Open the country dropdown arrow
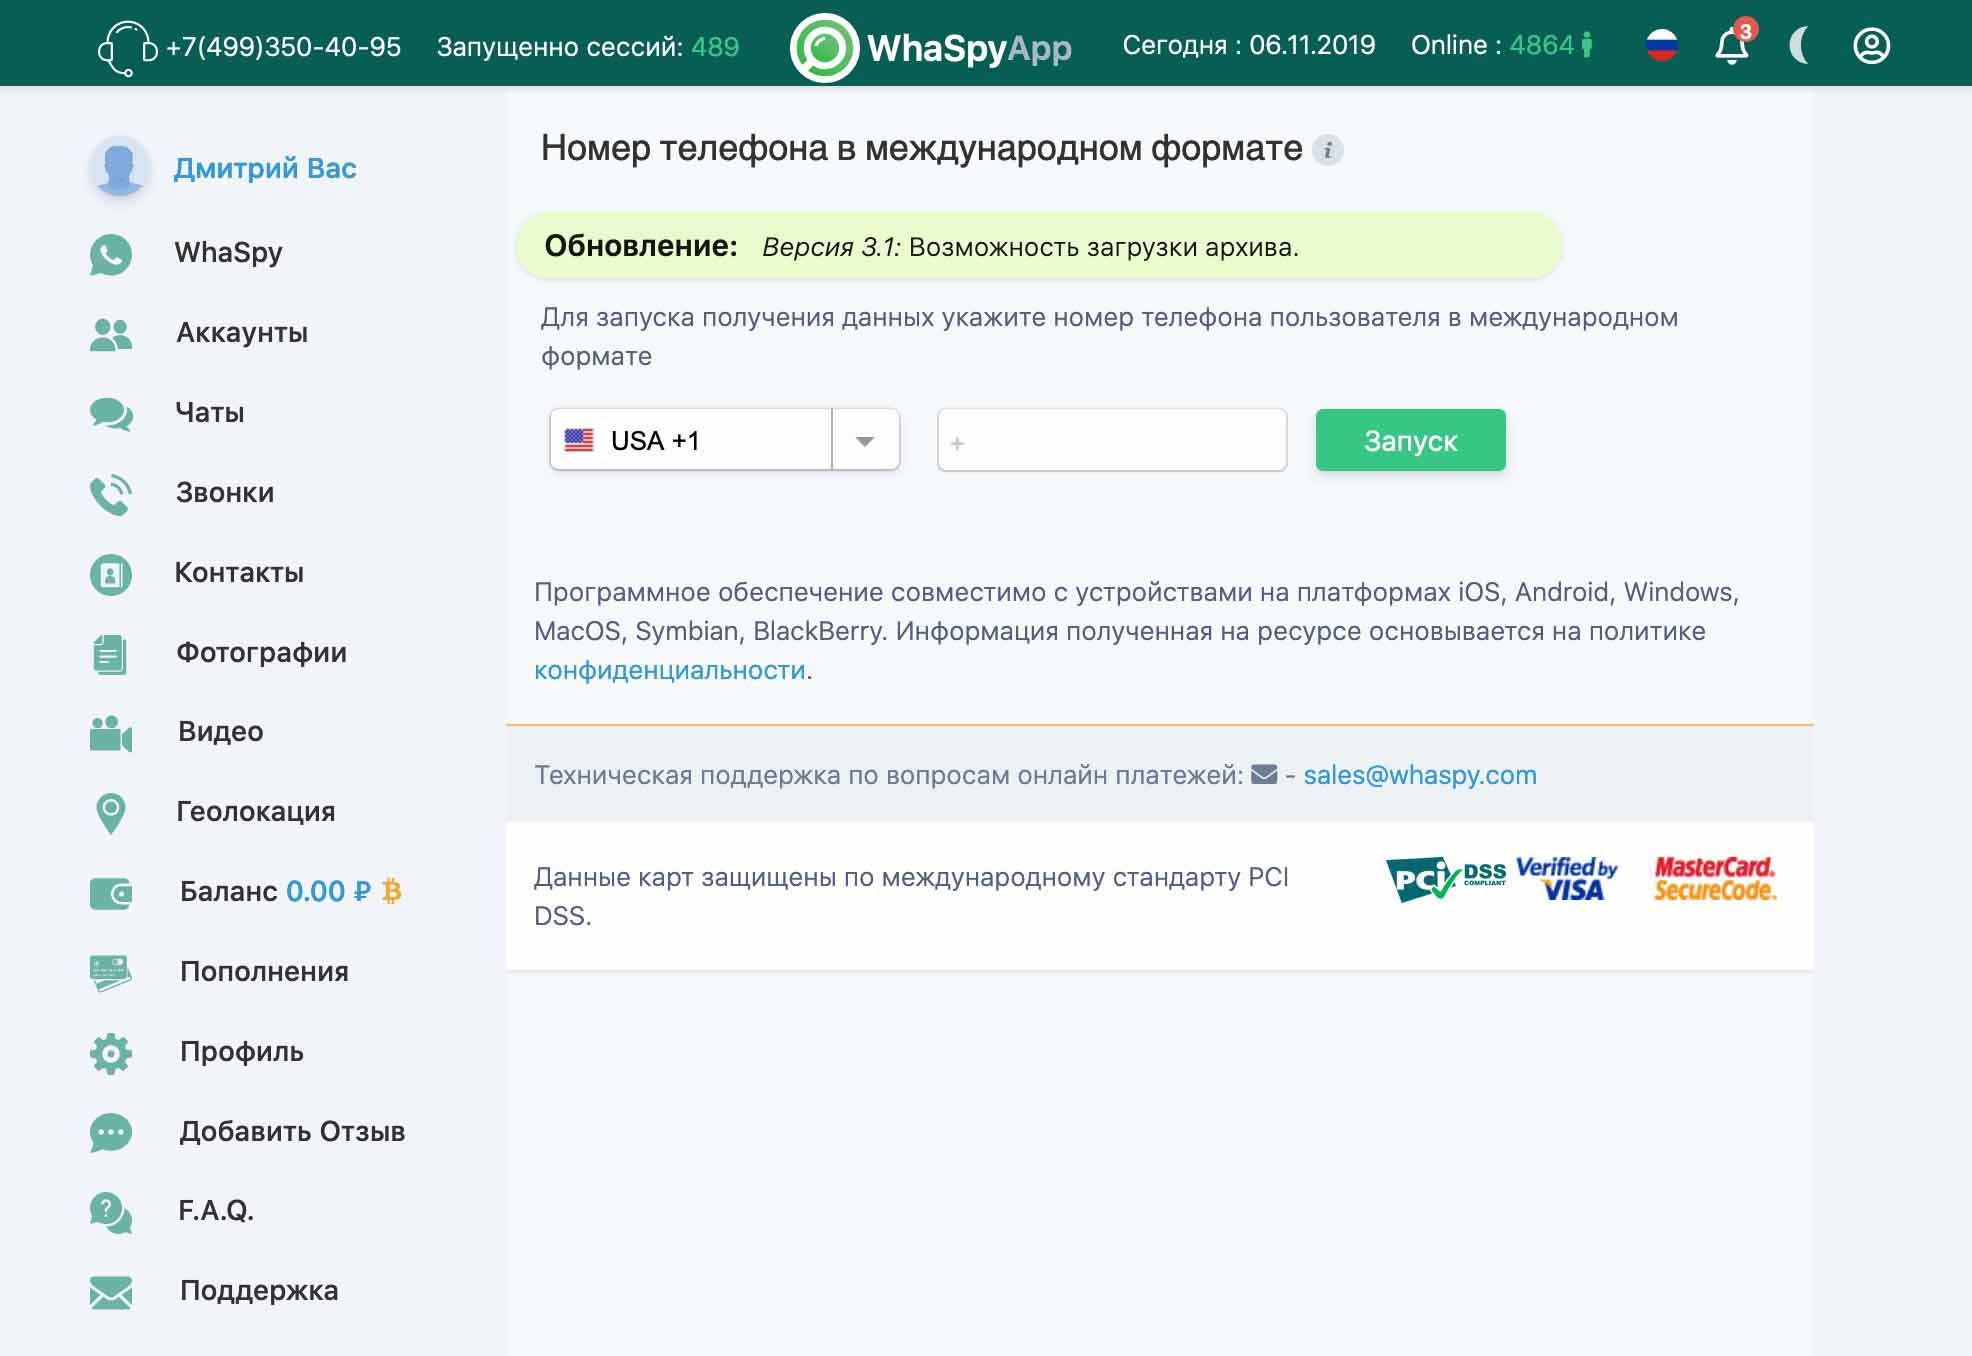This screenshot has height=1356, width=1972. coord(866,440)
